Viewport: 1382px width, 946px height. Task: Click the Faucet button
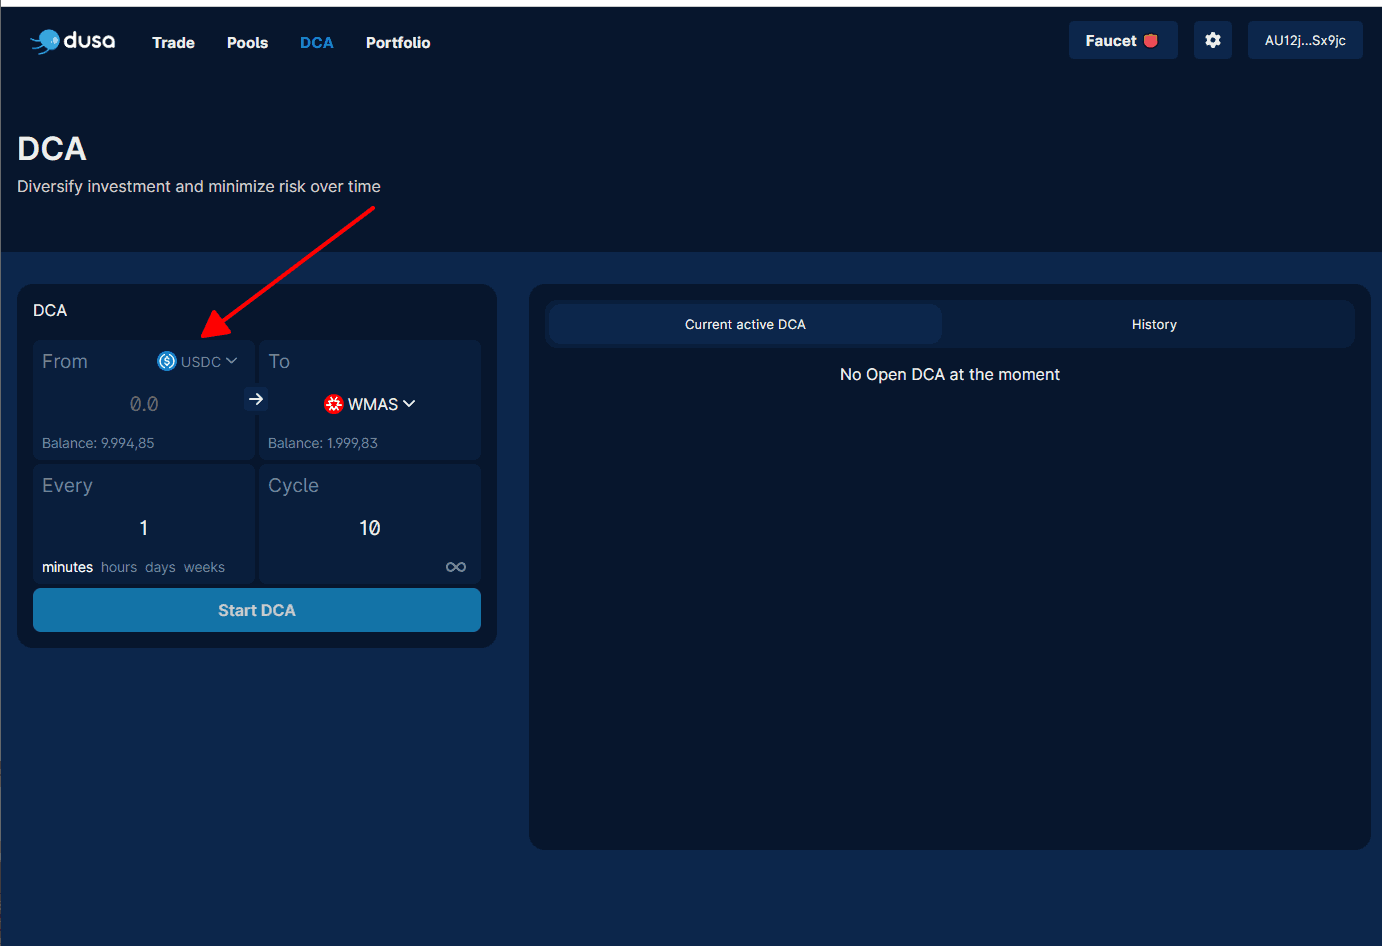point(1123,40)
